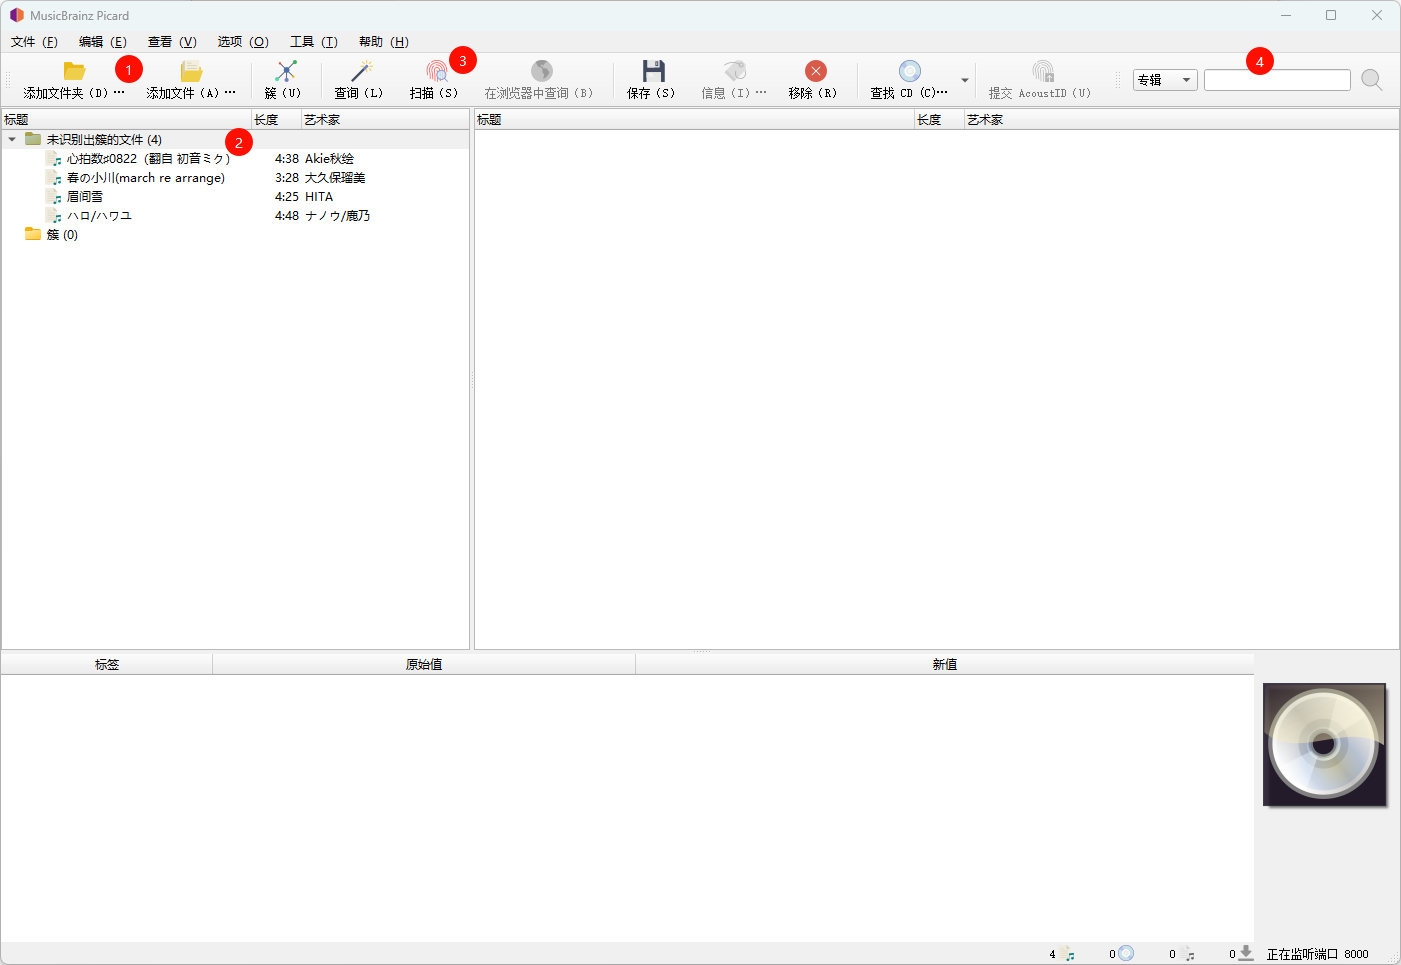Click the Add Folder (添加文件夹) toolbar icon
1401x965 pixels.
pos(74,71)
